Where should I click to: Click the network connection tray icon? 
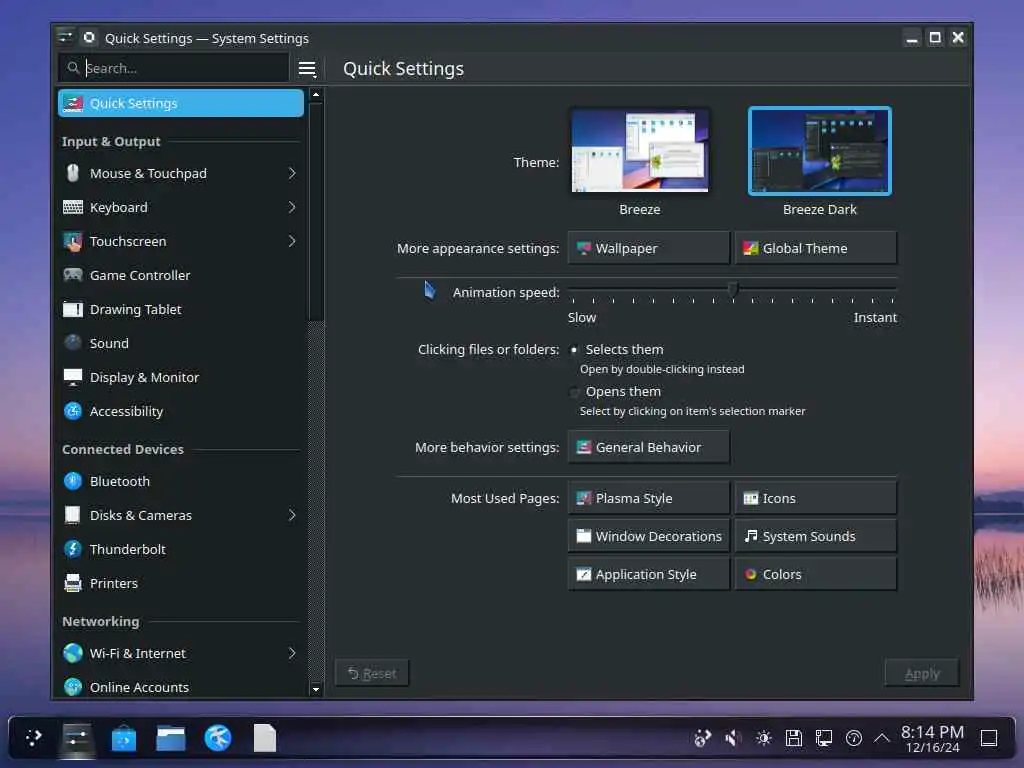[x=824, y=739]
